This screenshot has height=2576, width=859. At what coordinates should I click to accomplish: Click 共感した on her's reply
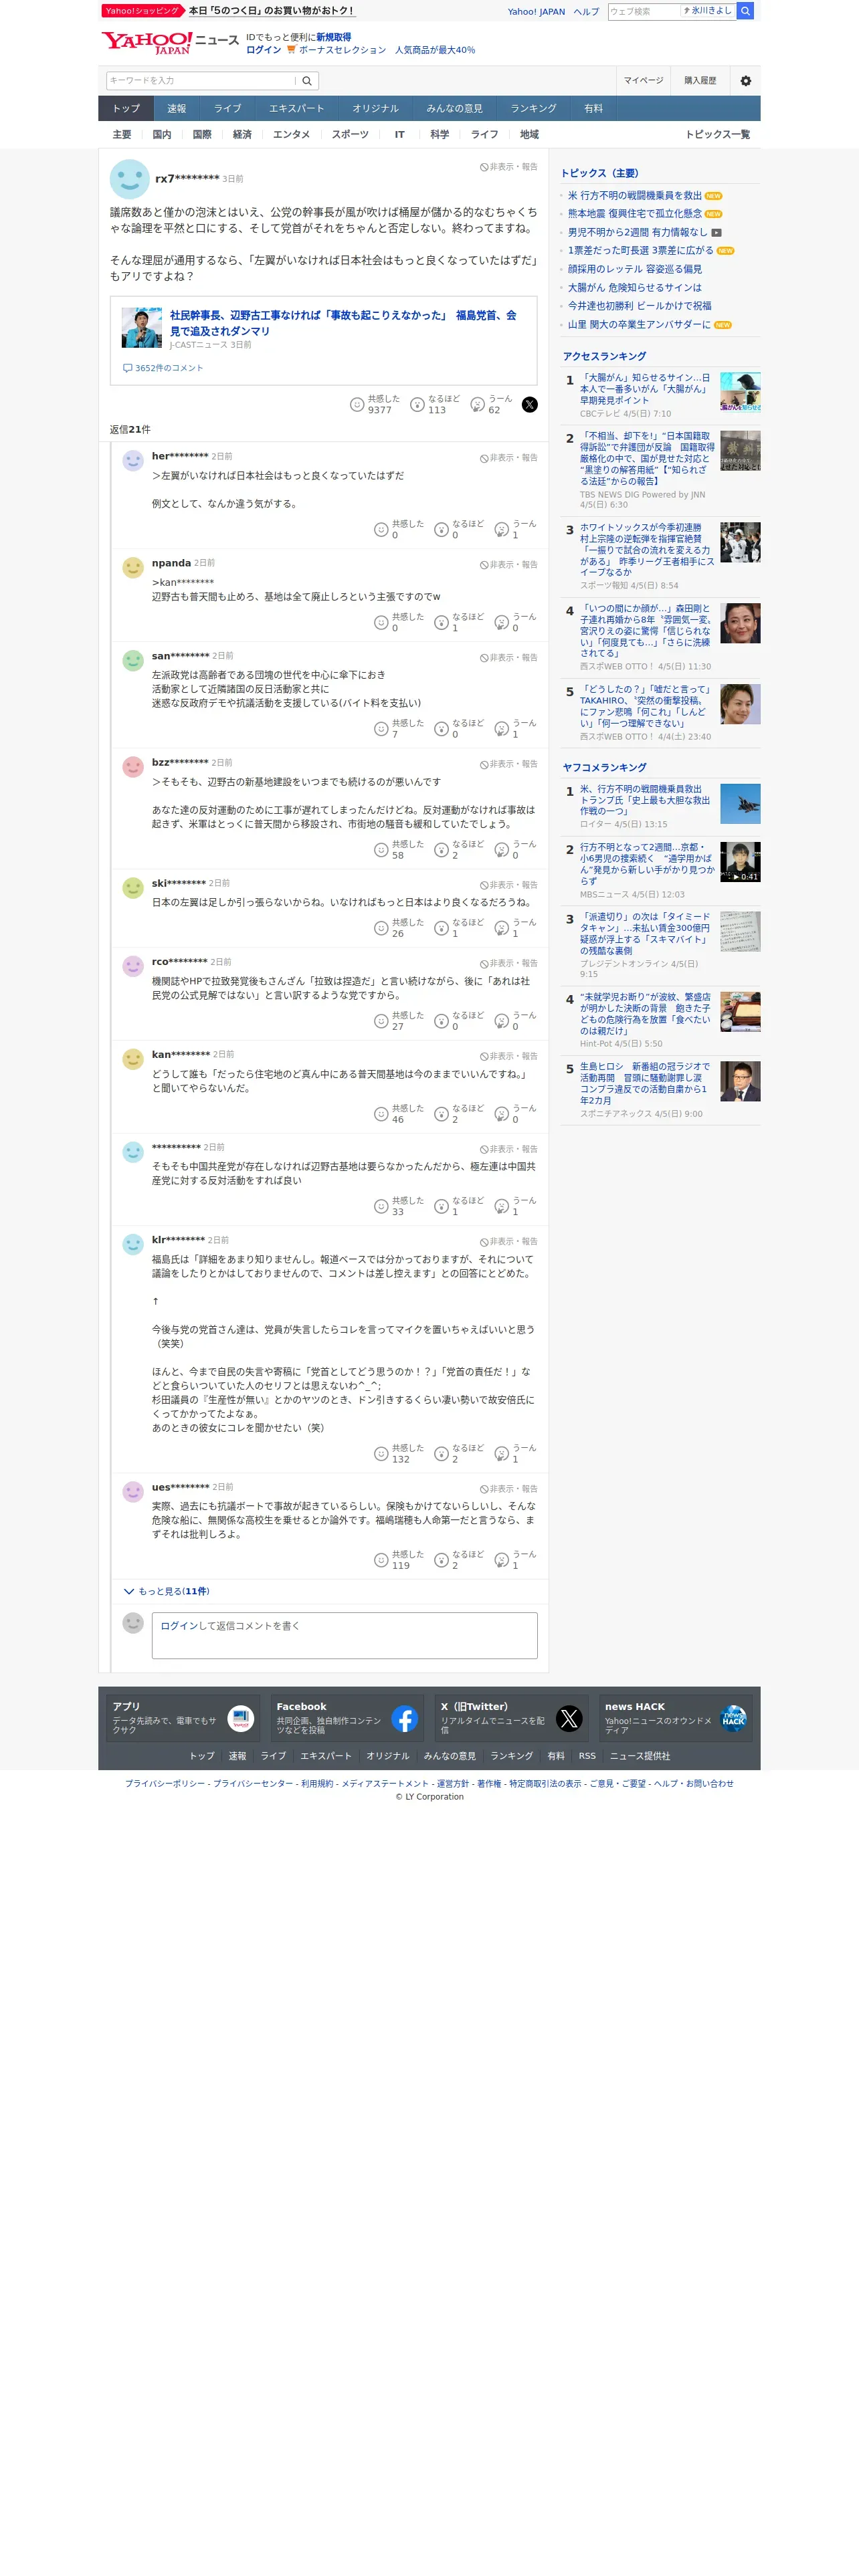[398, 529]
